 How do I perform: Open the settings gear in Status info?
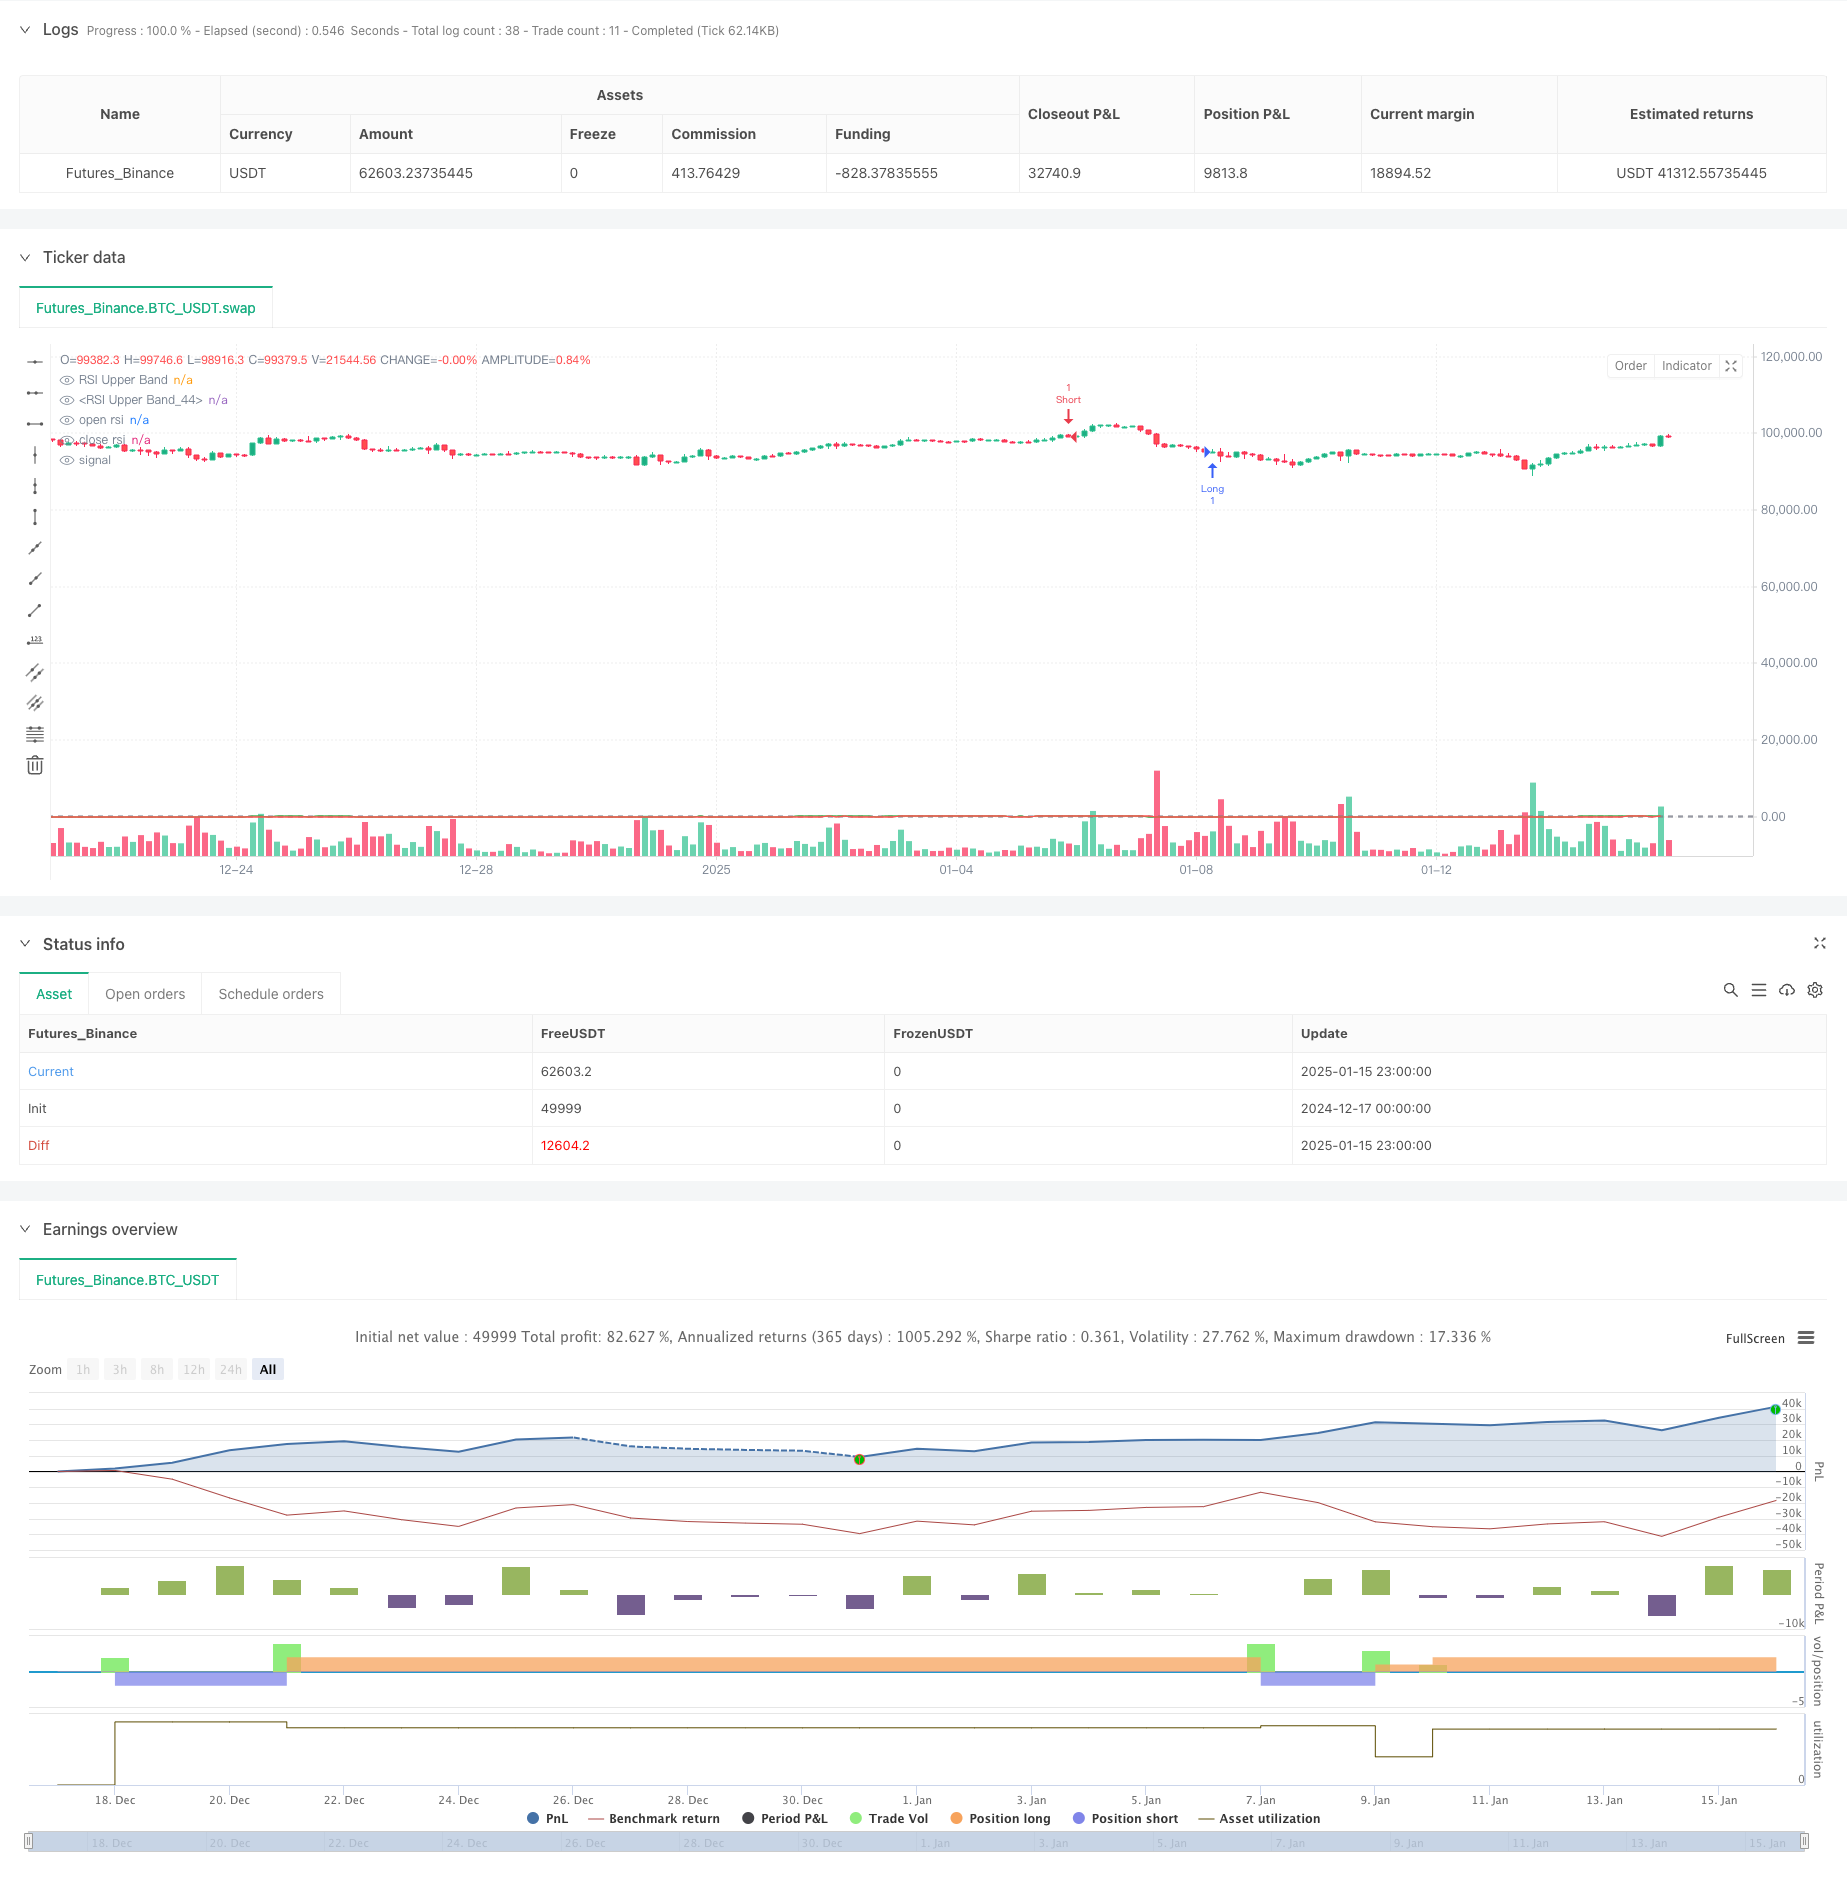1815,990
